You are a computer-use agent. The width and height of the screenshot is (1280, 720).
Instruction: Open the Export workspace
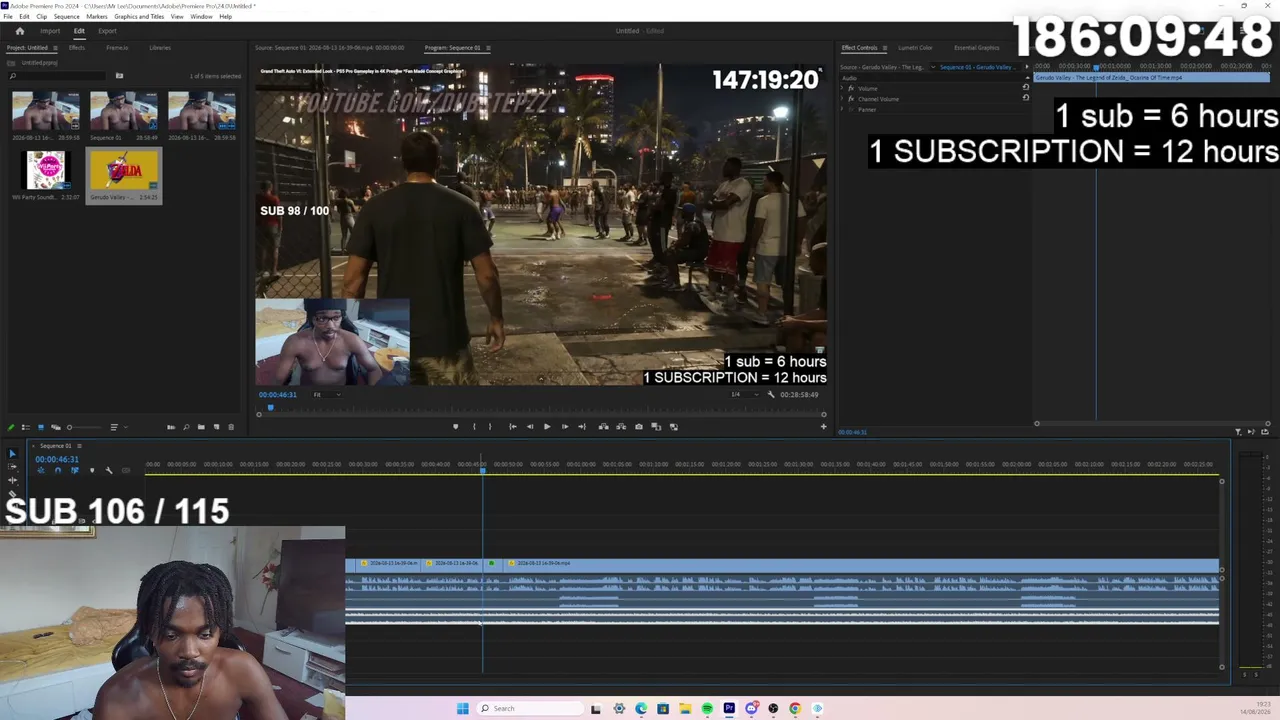click(107, 31)
